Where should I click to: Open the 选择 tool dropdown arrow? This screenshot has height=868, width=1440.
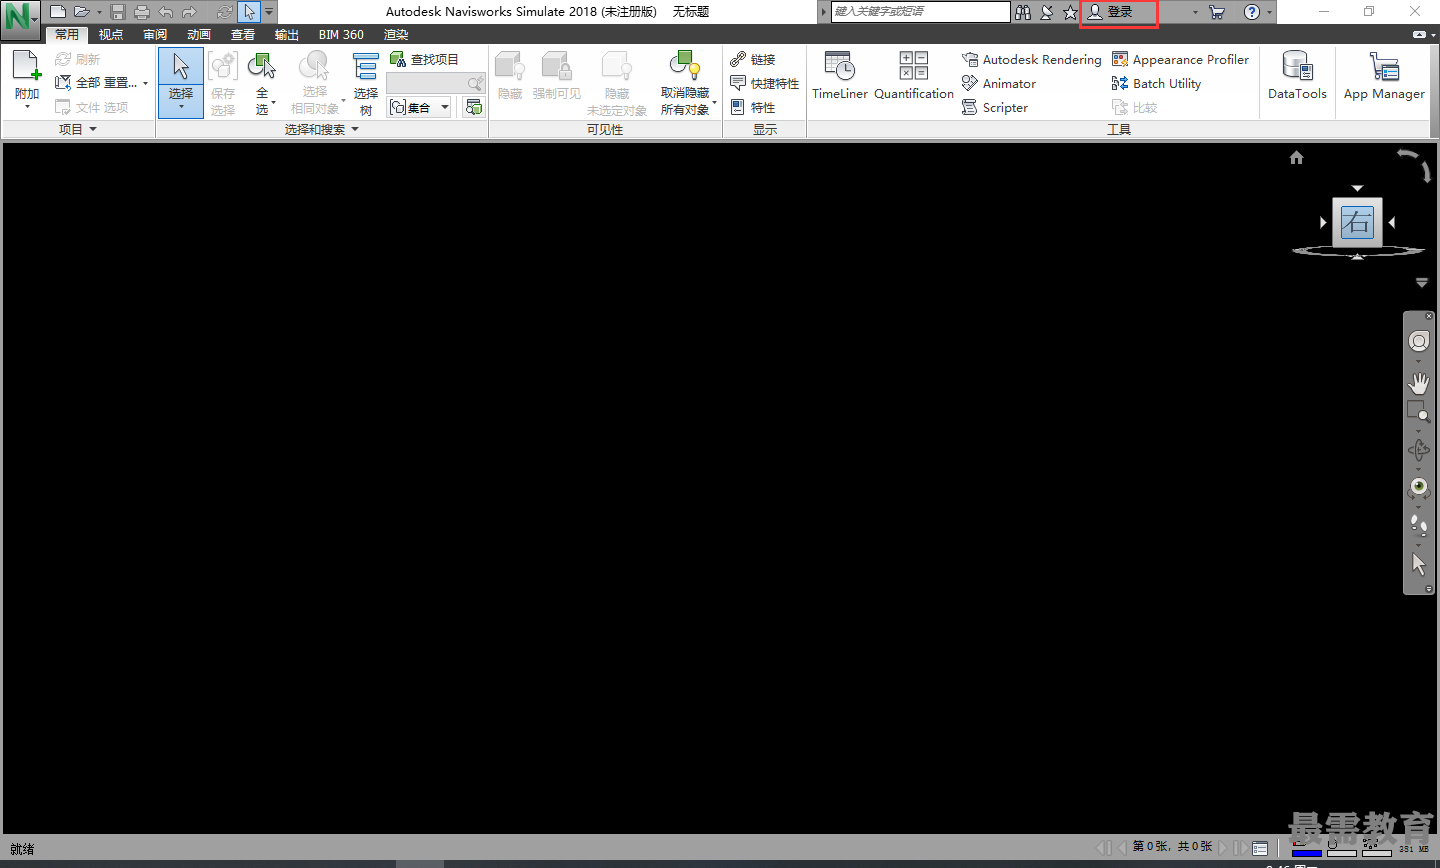click(181, 107)
